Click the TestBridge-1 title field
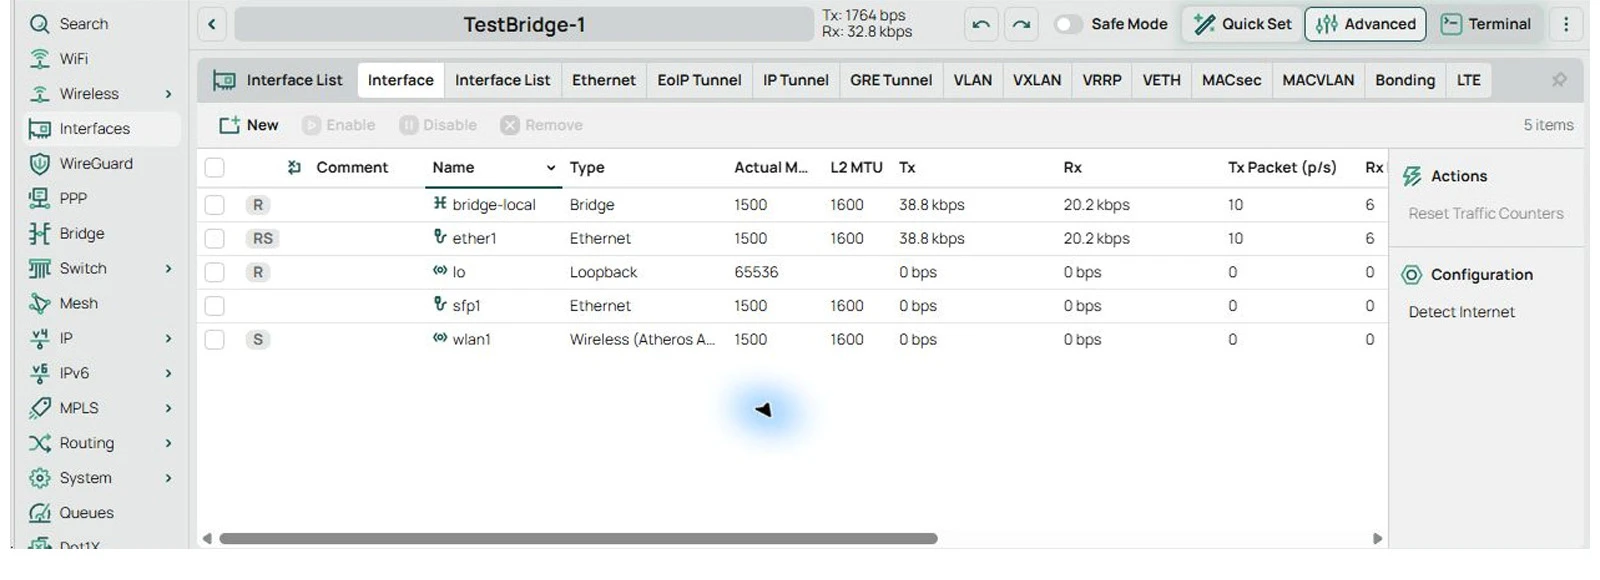This screenshot has width=1600, height=580. click(524, 24)
